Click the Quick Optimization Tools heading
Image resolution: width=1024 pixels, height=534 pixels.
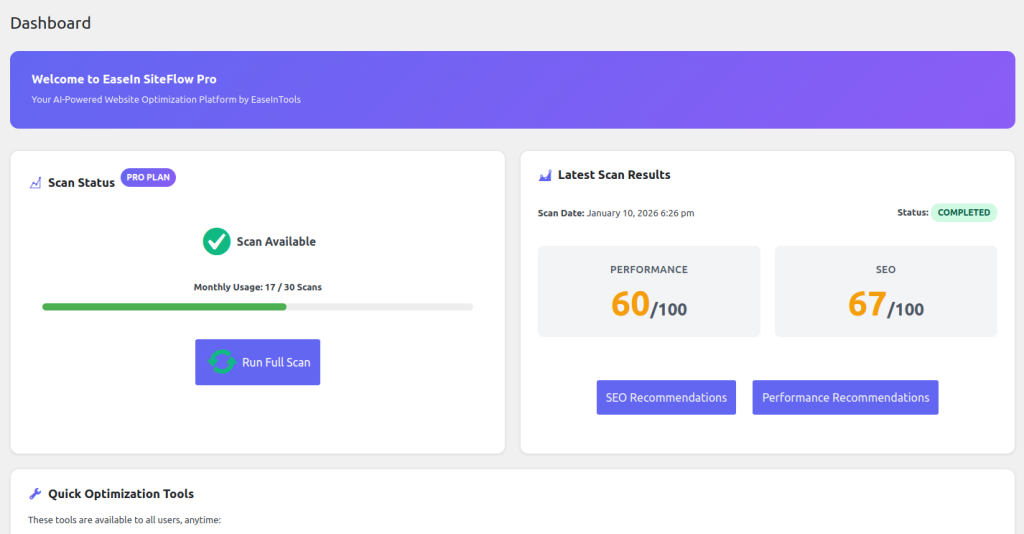[x=121, y=494]
